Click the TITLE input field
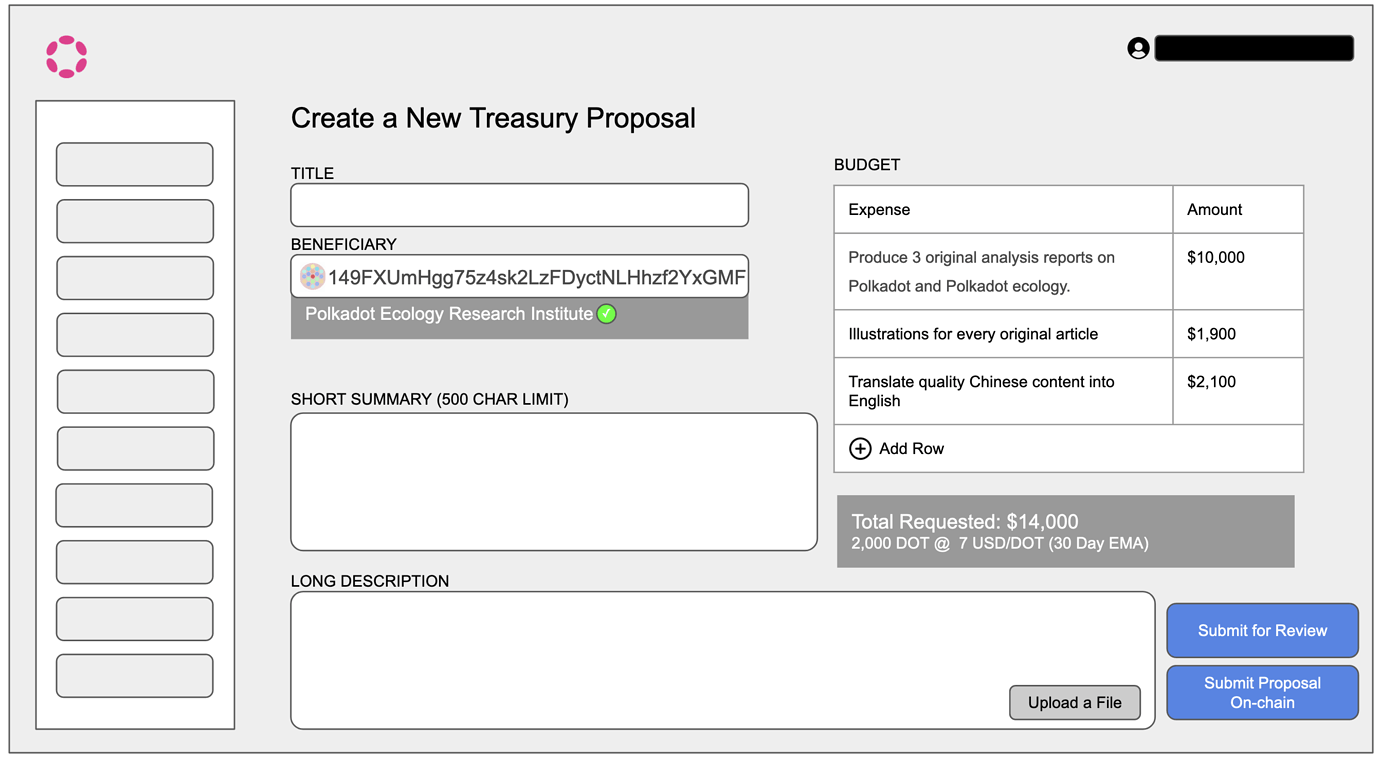 [519, 204]
